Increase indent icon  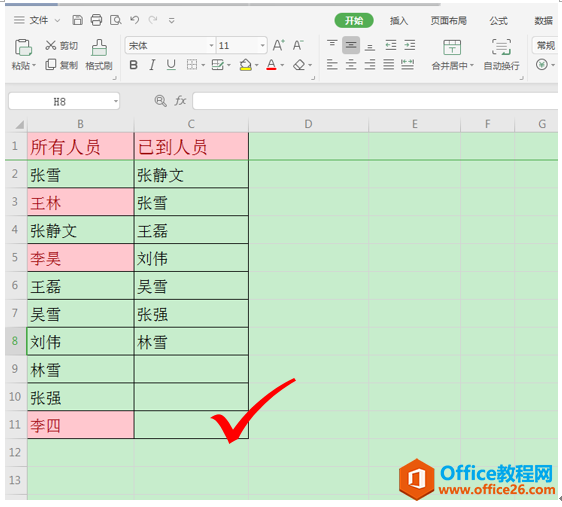pyautogui.click(x=409, y=45)
